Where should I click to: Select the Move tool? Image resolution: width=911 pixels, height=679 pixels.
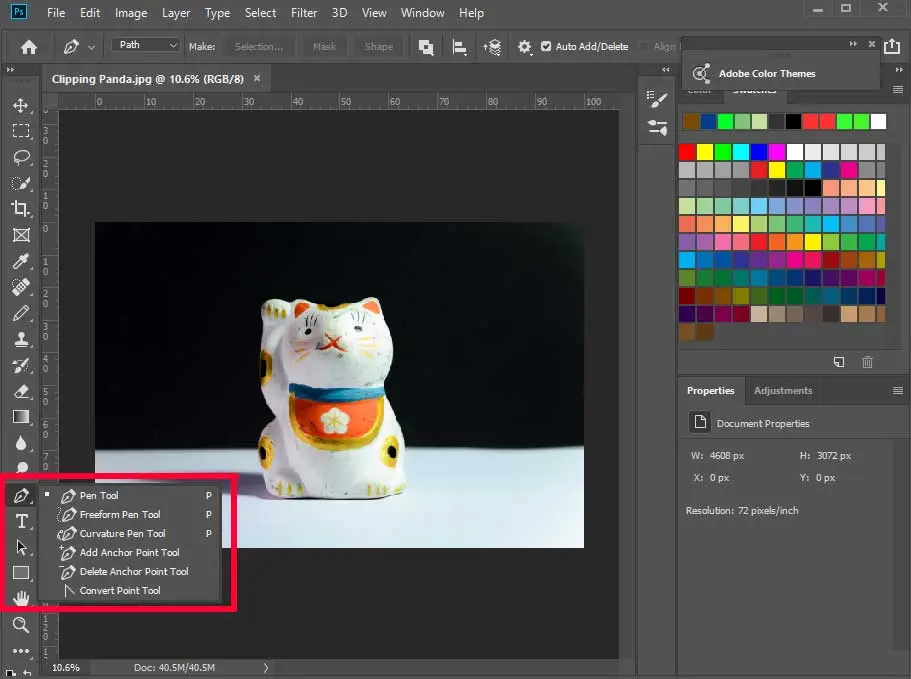(x=21, y=105)
